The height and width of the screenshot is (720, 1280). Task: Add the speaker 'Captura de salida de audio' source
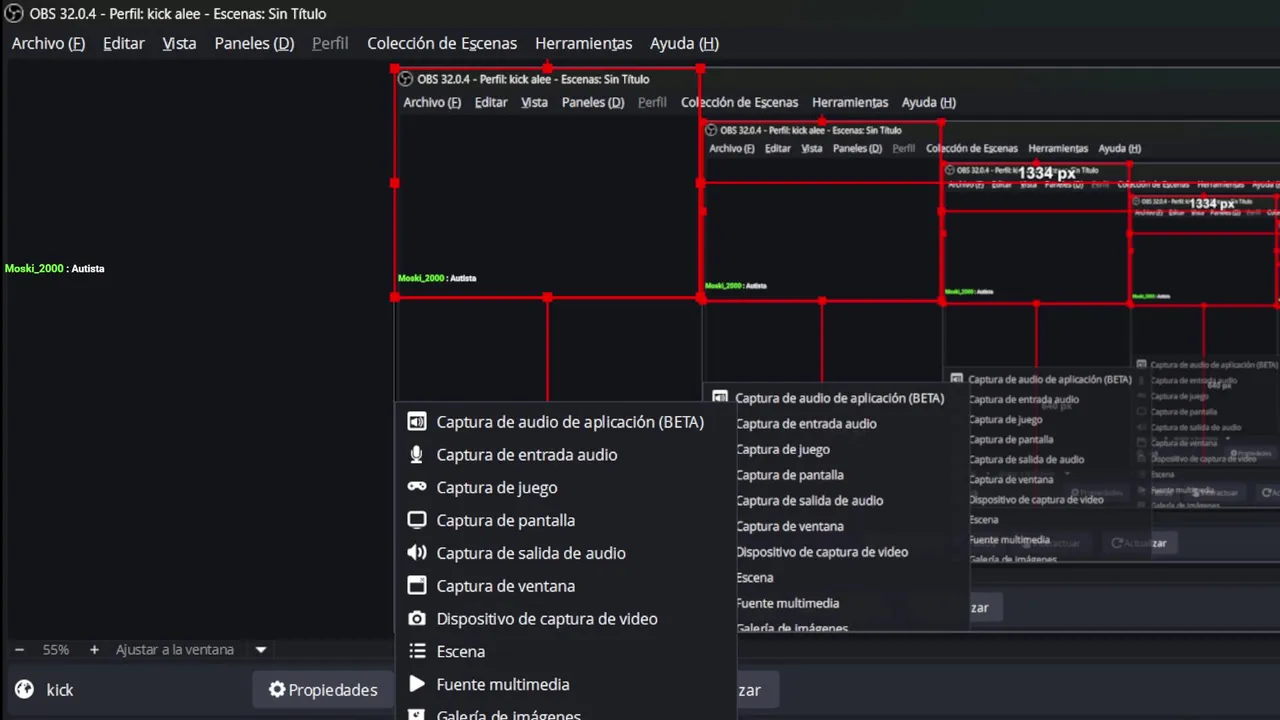point(565,553)
